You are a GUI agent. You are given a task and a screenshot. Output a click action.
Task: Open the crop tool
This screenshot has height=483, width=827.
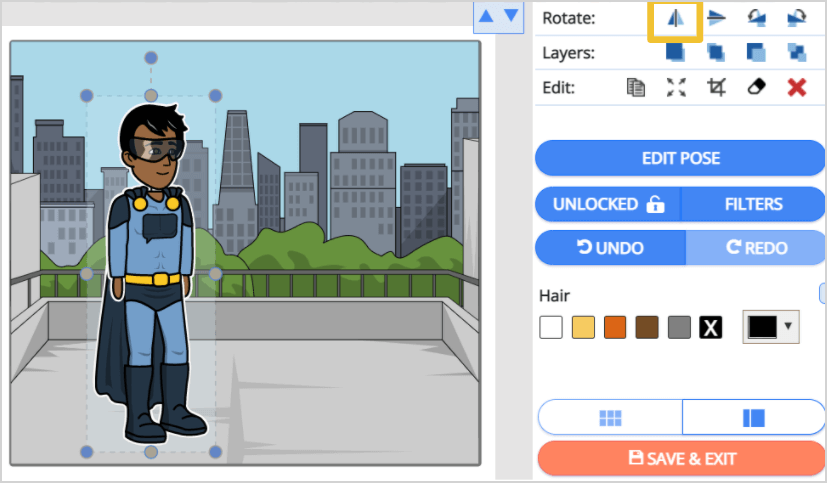[x=716, y=87]
